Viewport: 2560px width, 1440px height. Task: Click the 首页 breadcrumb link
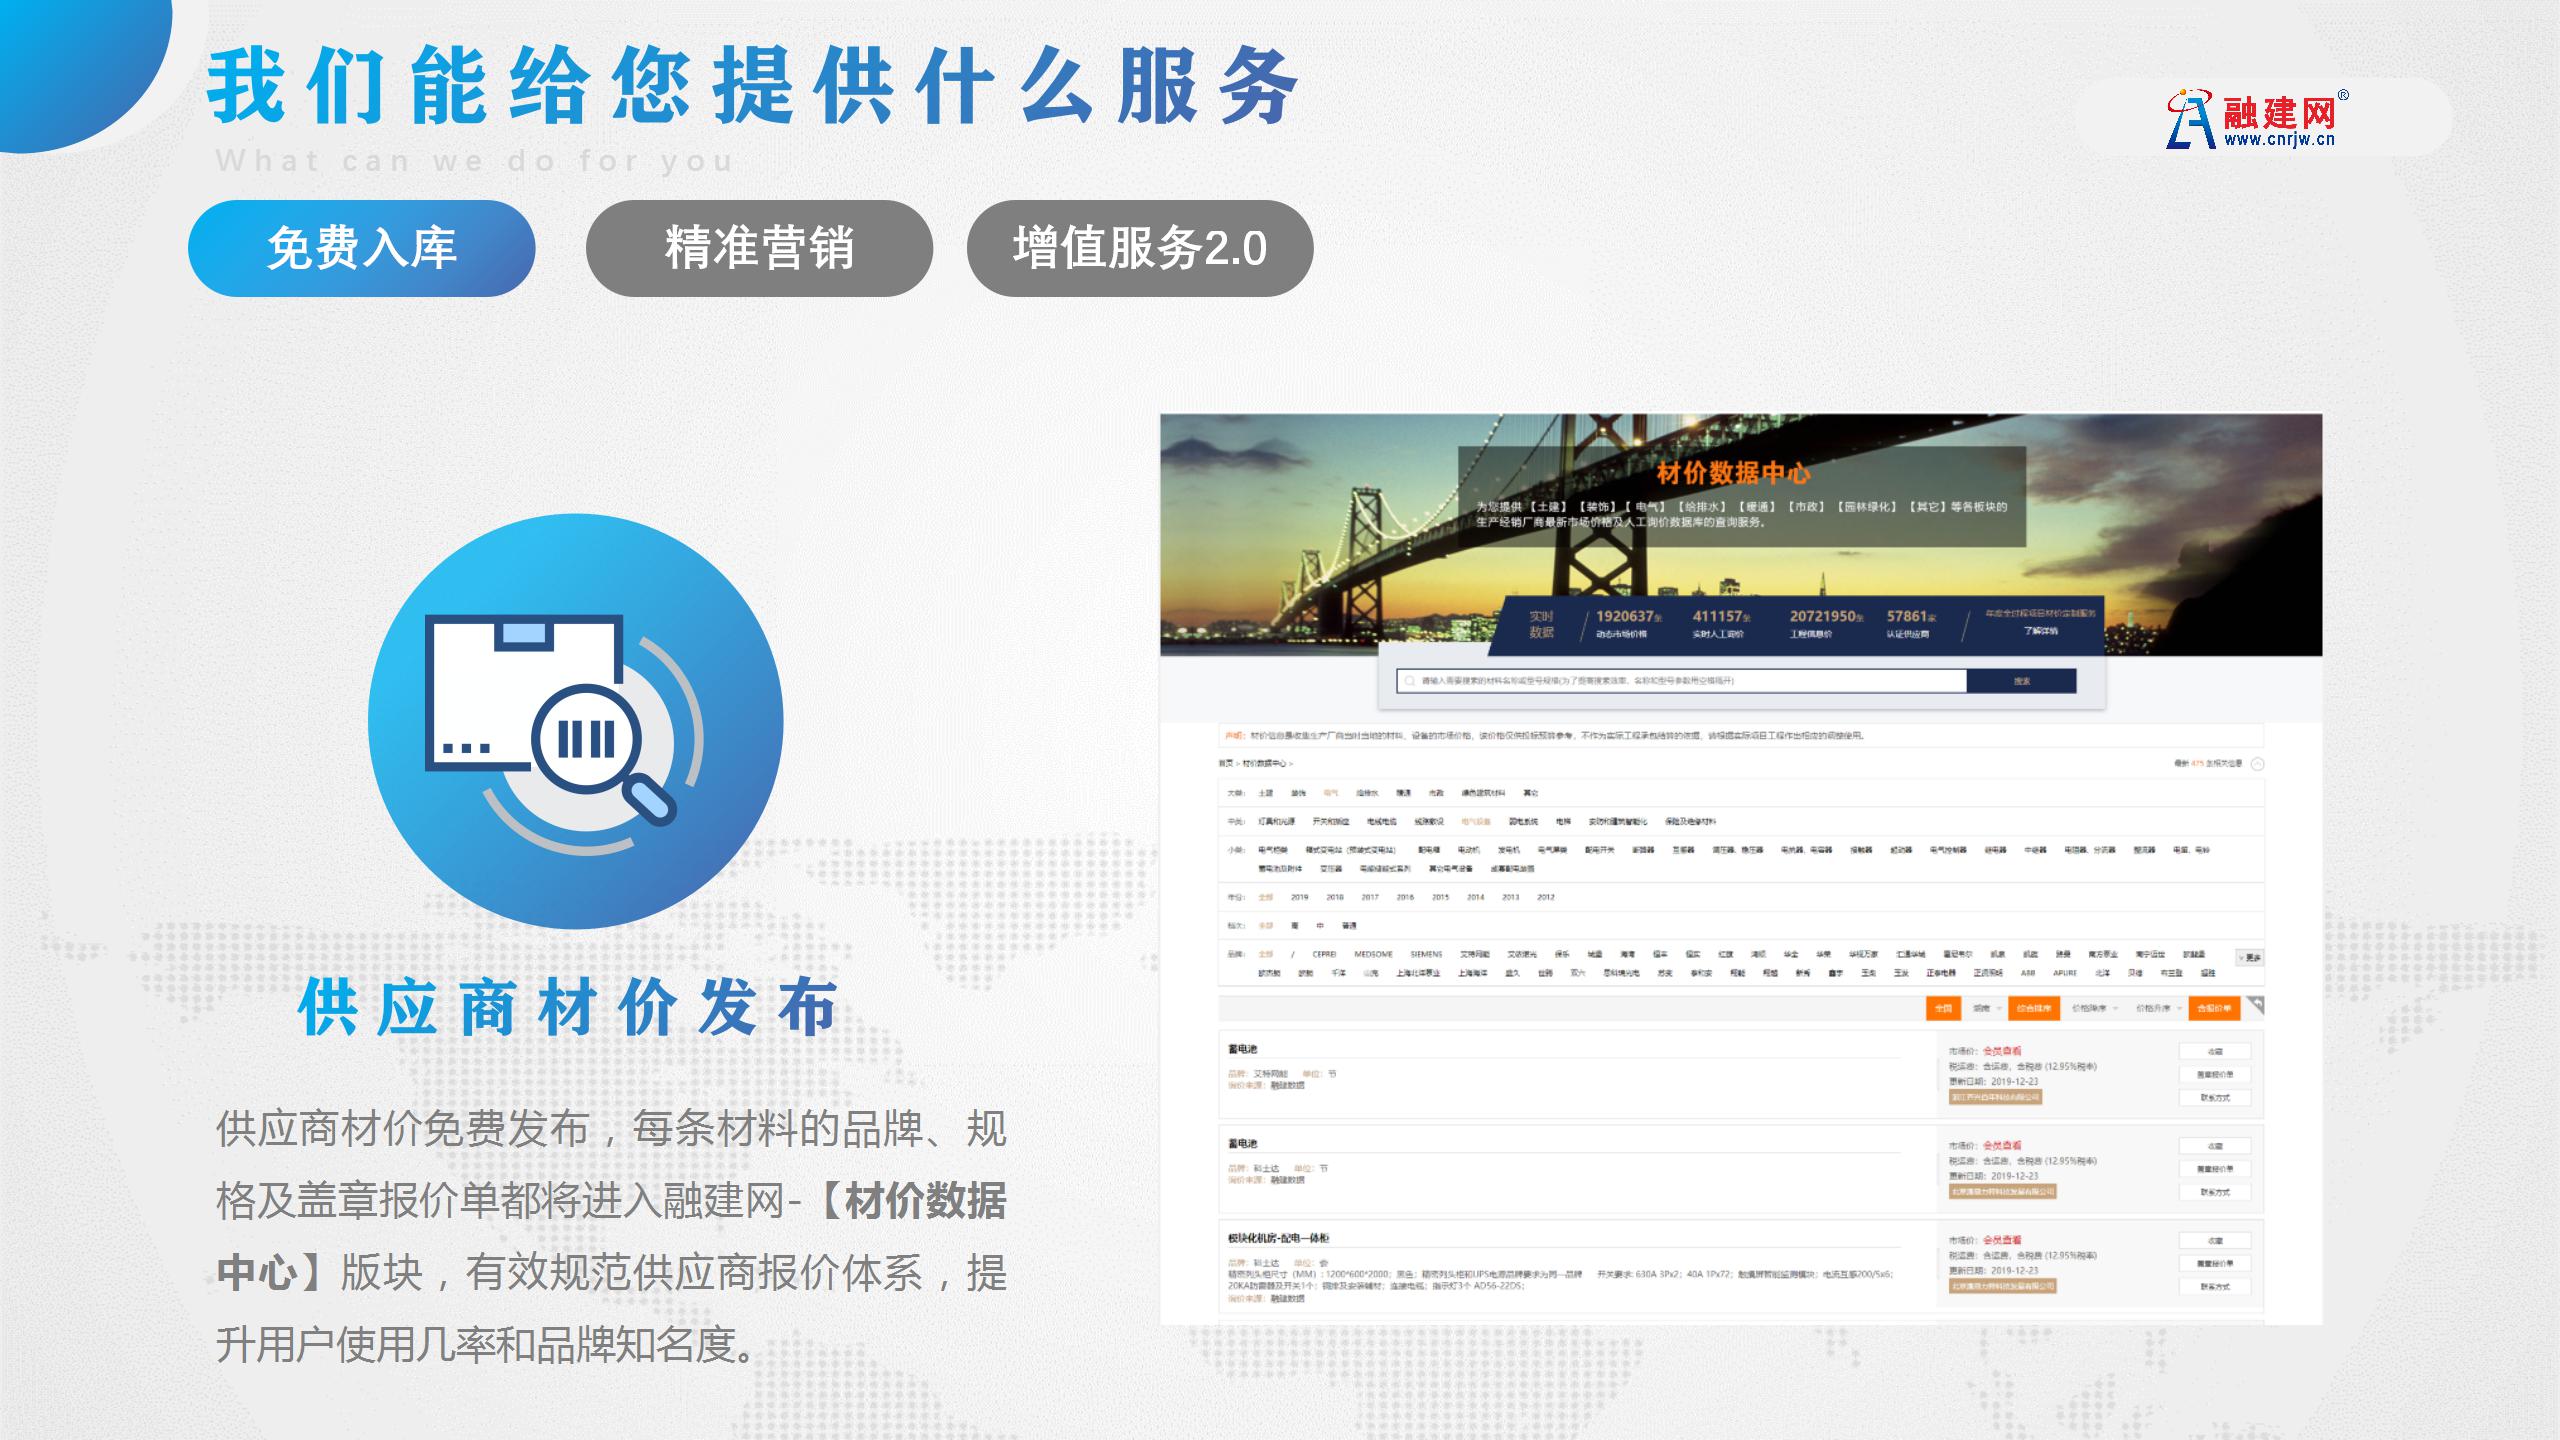1226,764
